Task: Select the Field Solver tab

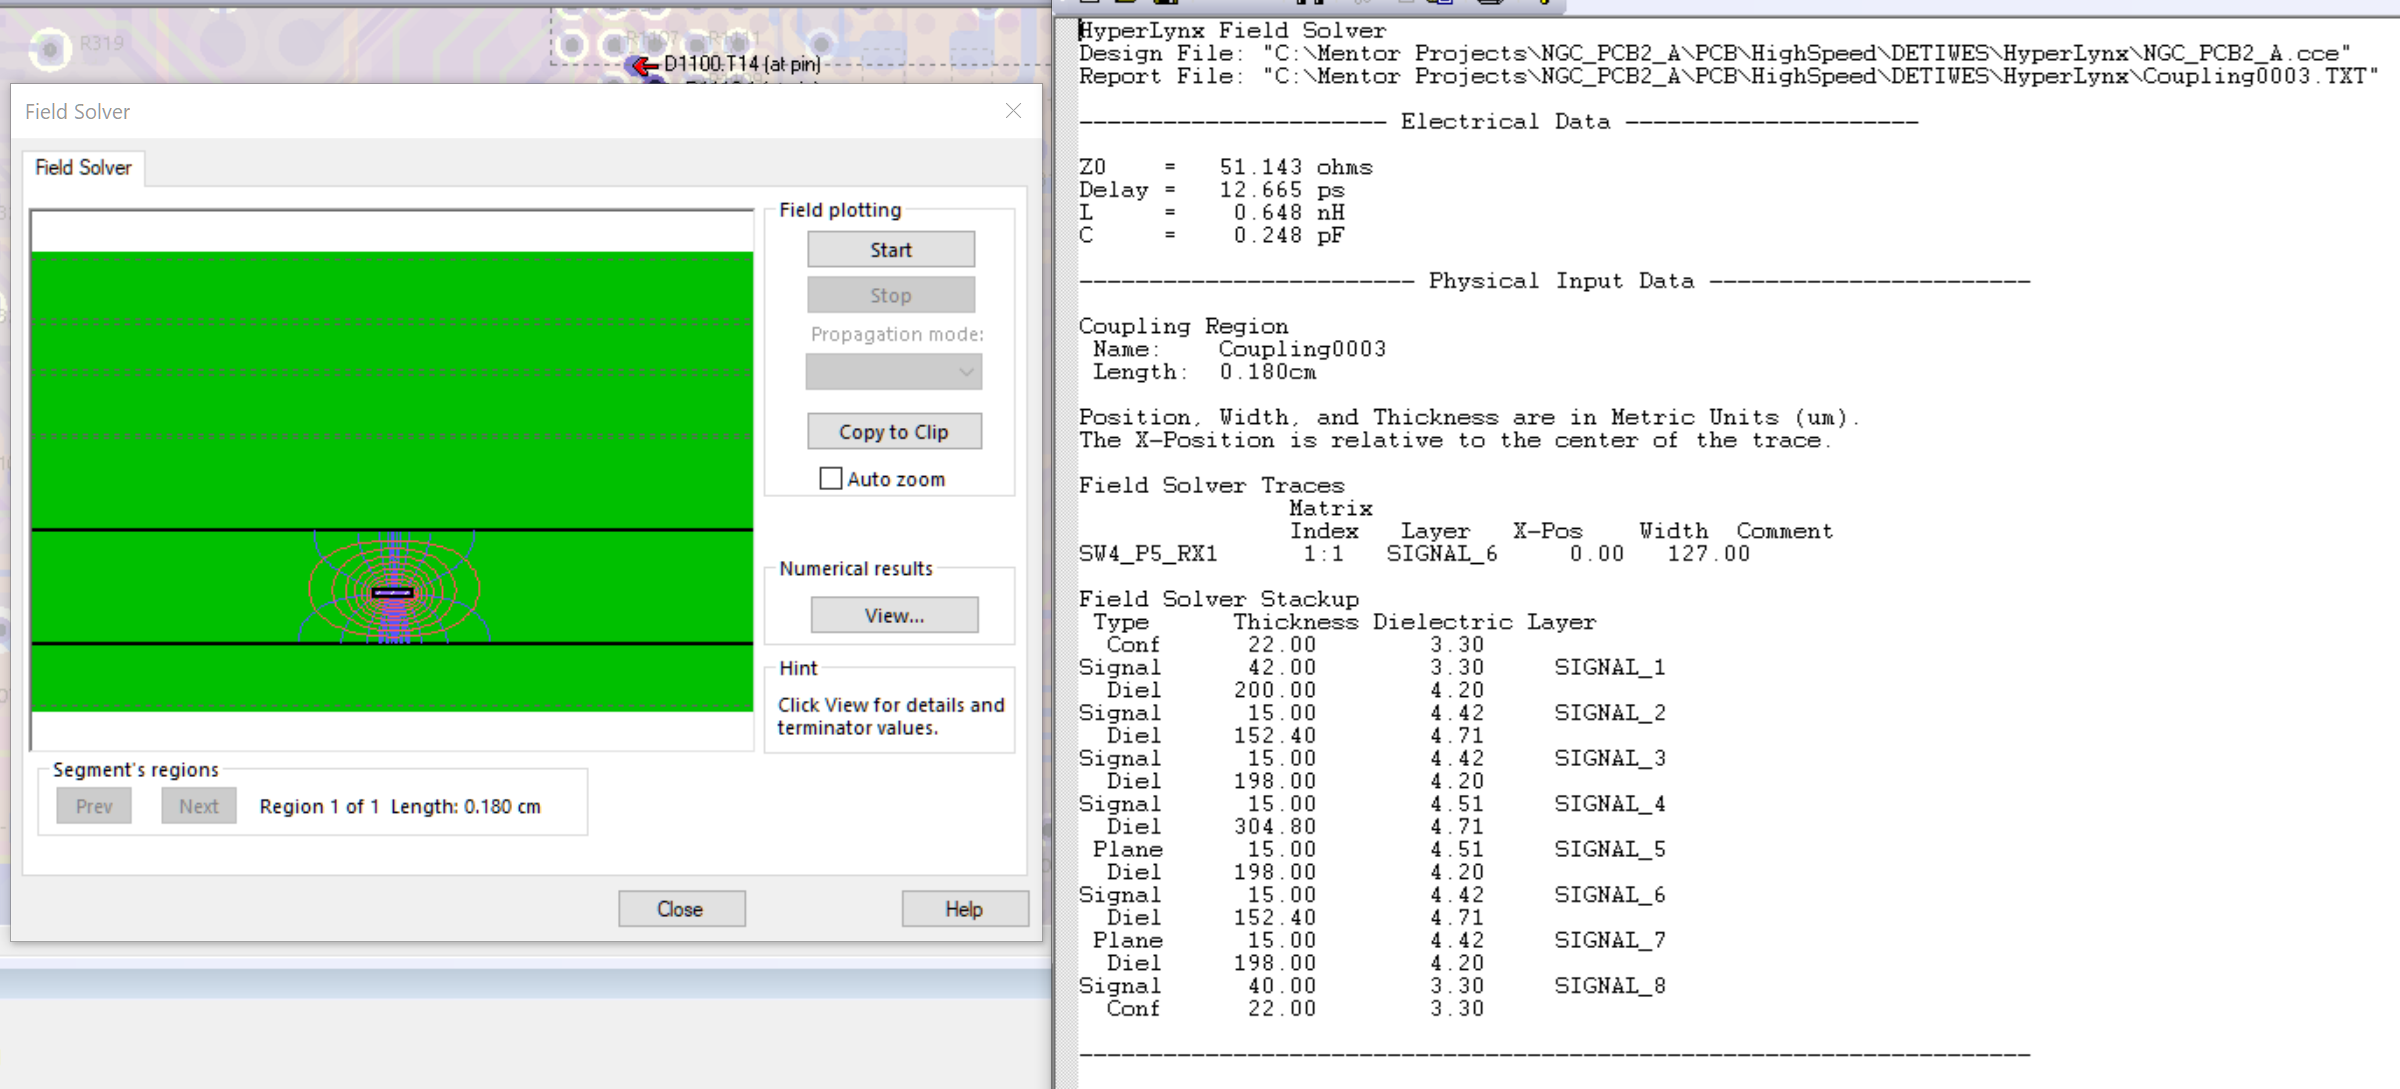Action: (x=83, y=168)
